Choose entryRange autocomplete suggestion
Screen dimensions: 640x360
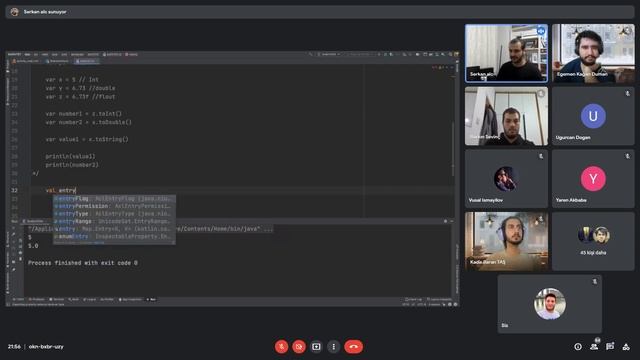[x=114, y=221]
